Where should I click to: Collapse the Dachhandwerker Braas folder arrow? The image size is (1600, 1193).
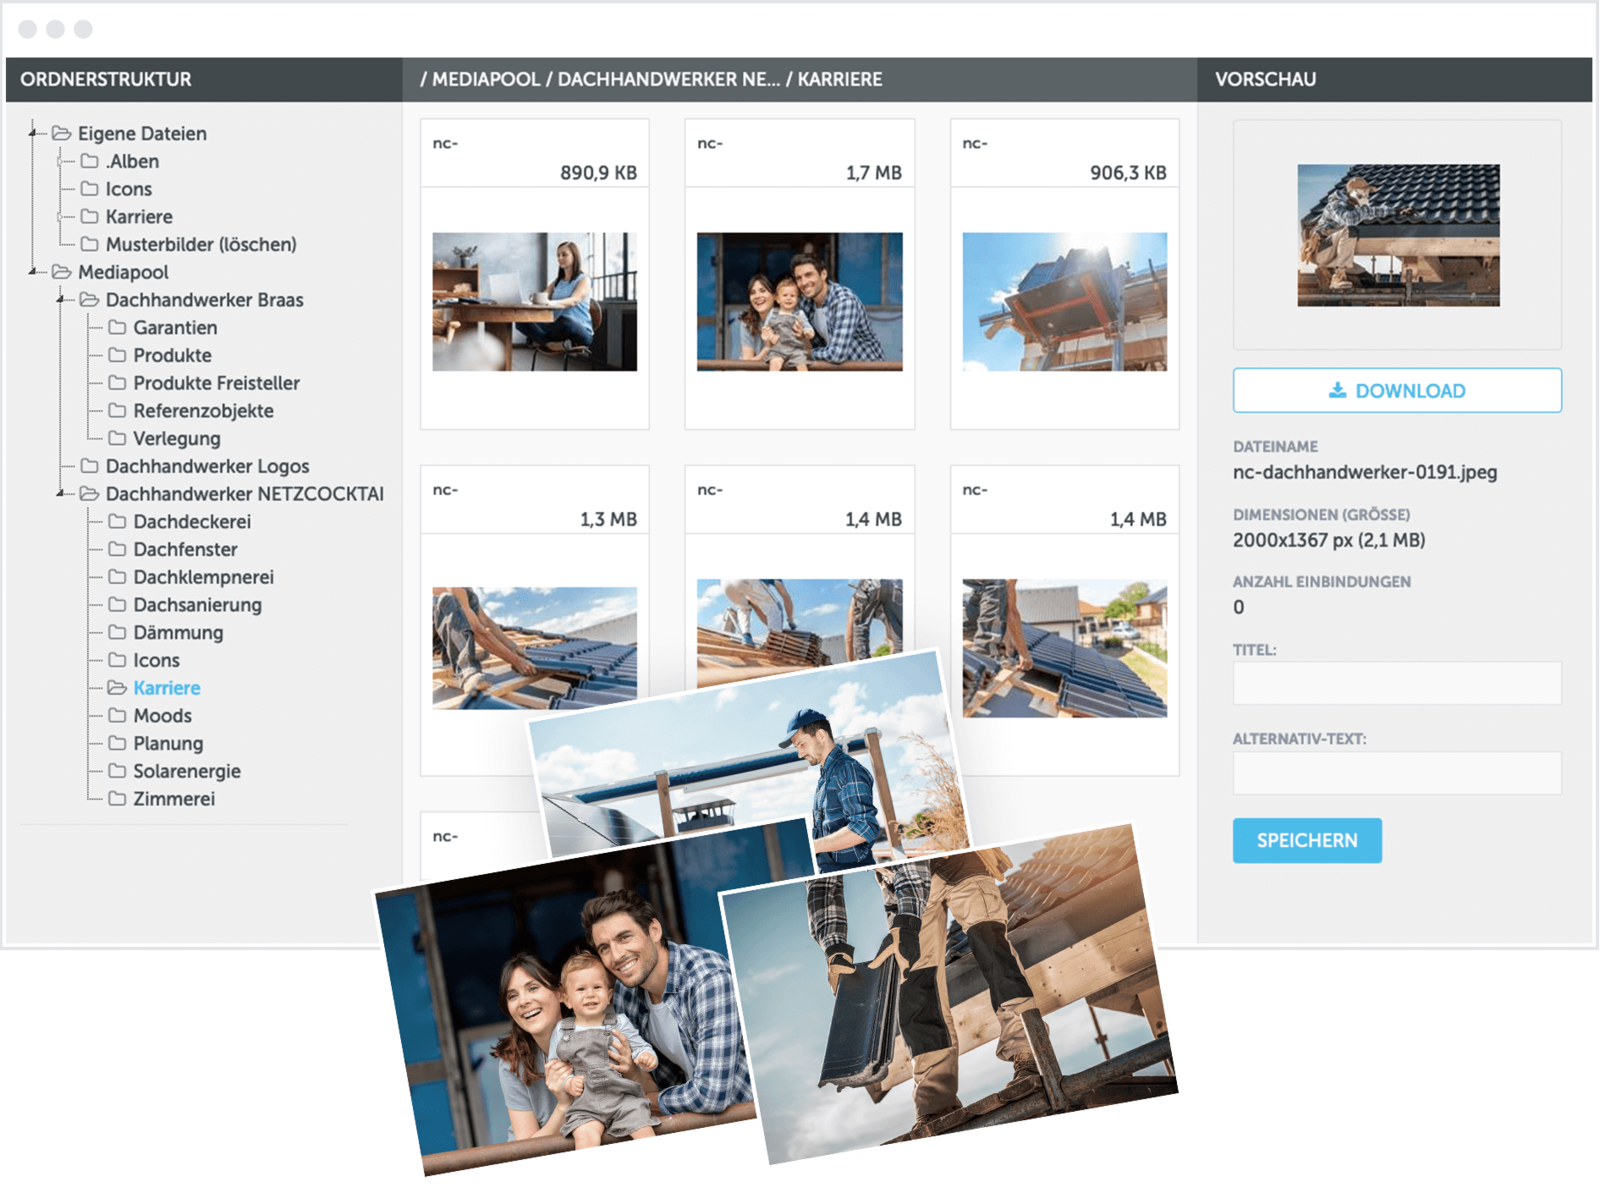pos(61,299)
